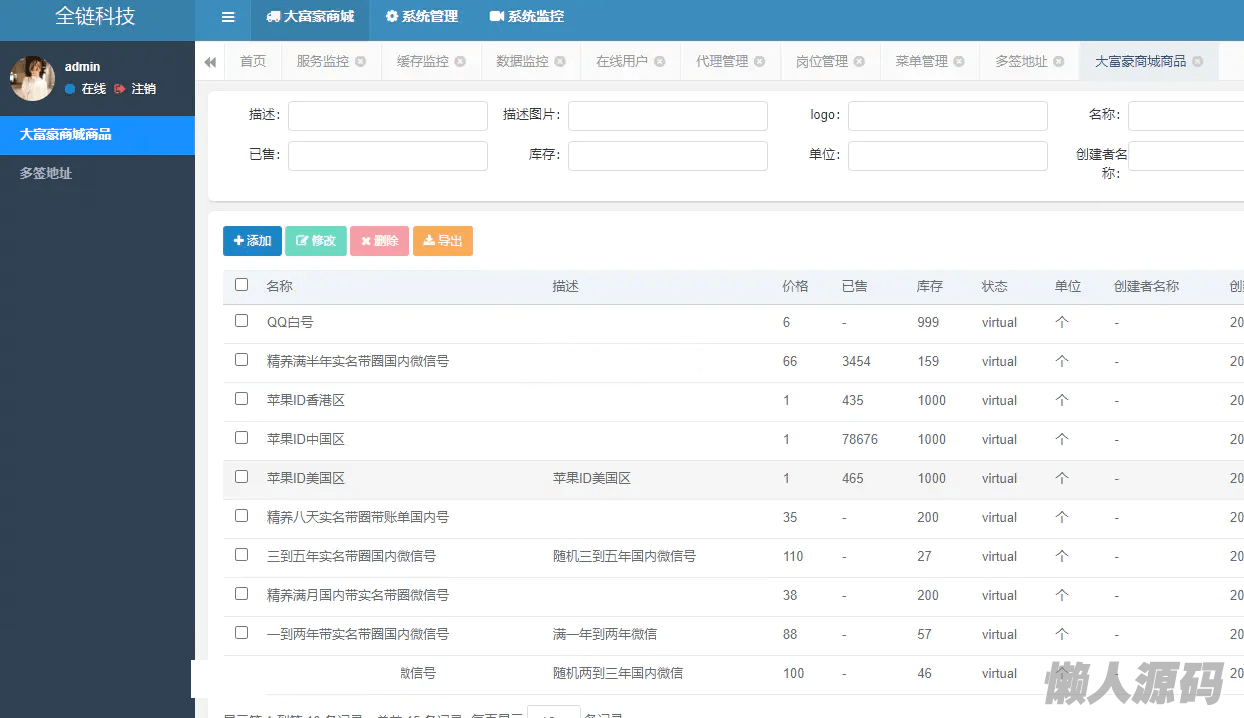Close the 大富豪商城商品 tab
Screen dimensions: 1244x718
[1197, 62]
